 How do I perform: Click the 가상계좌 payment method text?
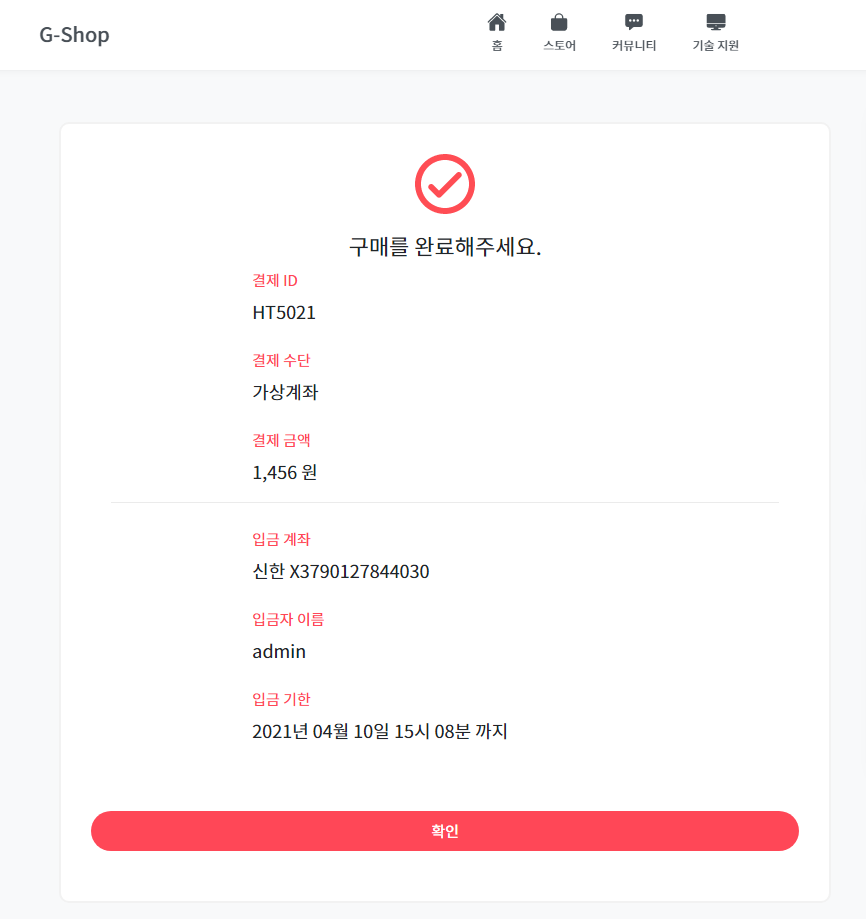click(x=285, y=392)
